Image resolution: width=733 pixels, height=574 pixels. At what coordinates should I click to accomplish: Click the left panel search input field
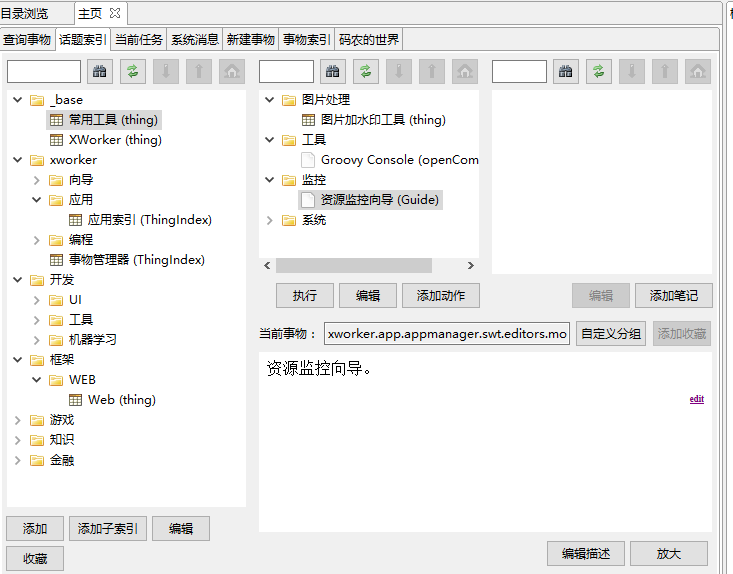[x=44, y=72]
